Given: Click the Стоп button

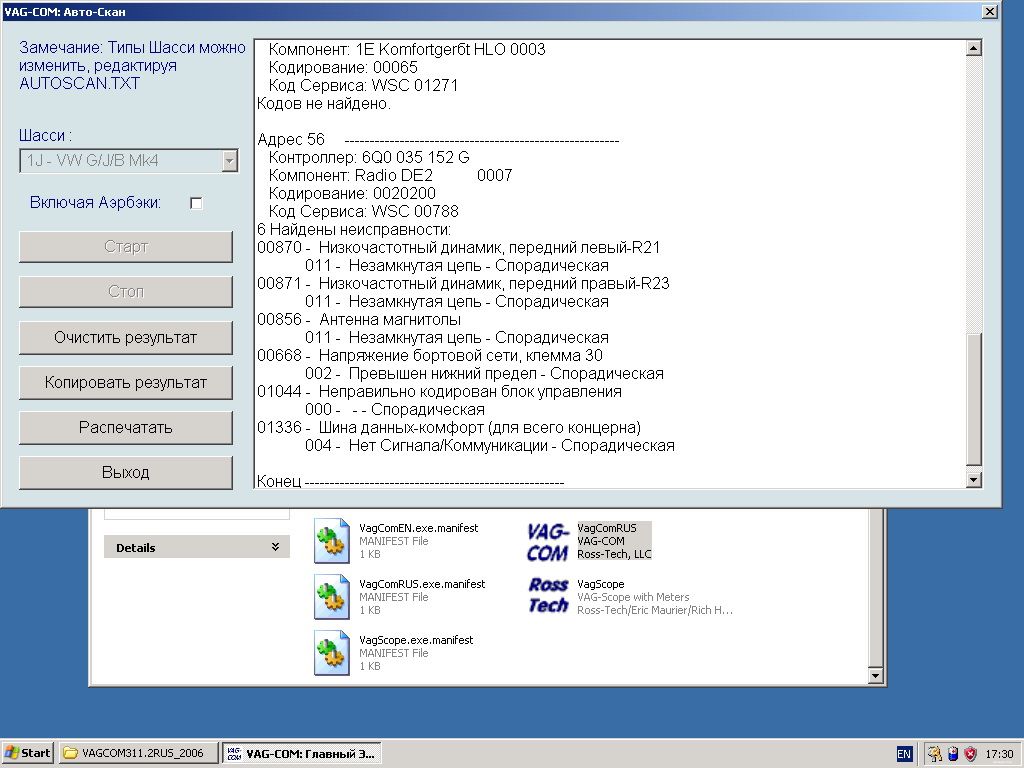Looking at the screenshot, I should (x=126, y=291).
